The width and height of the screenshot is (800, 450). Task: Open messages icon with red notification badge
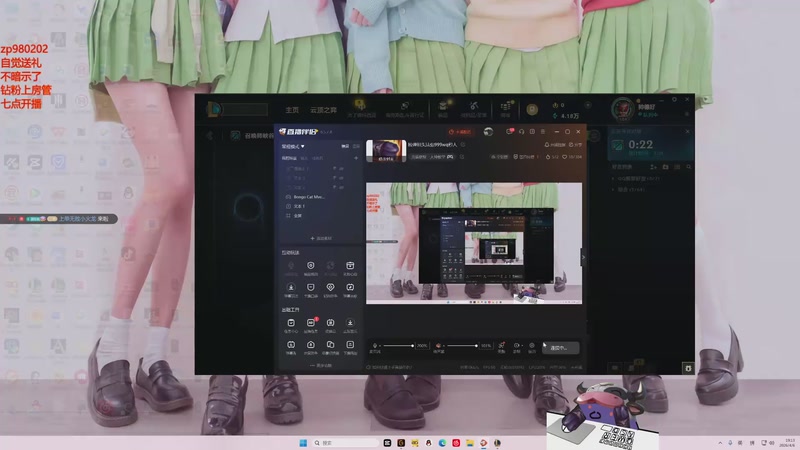point(510,132)
